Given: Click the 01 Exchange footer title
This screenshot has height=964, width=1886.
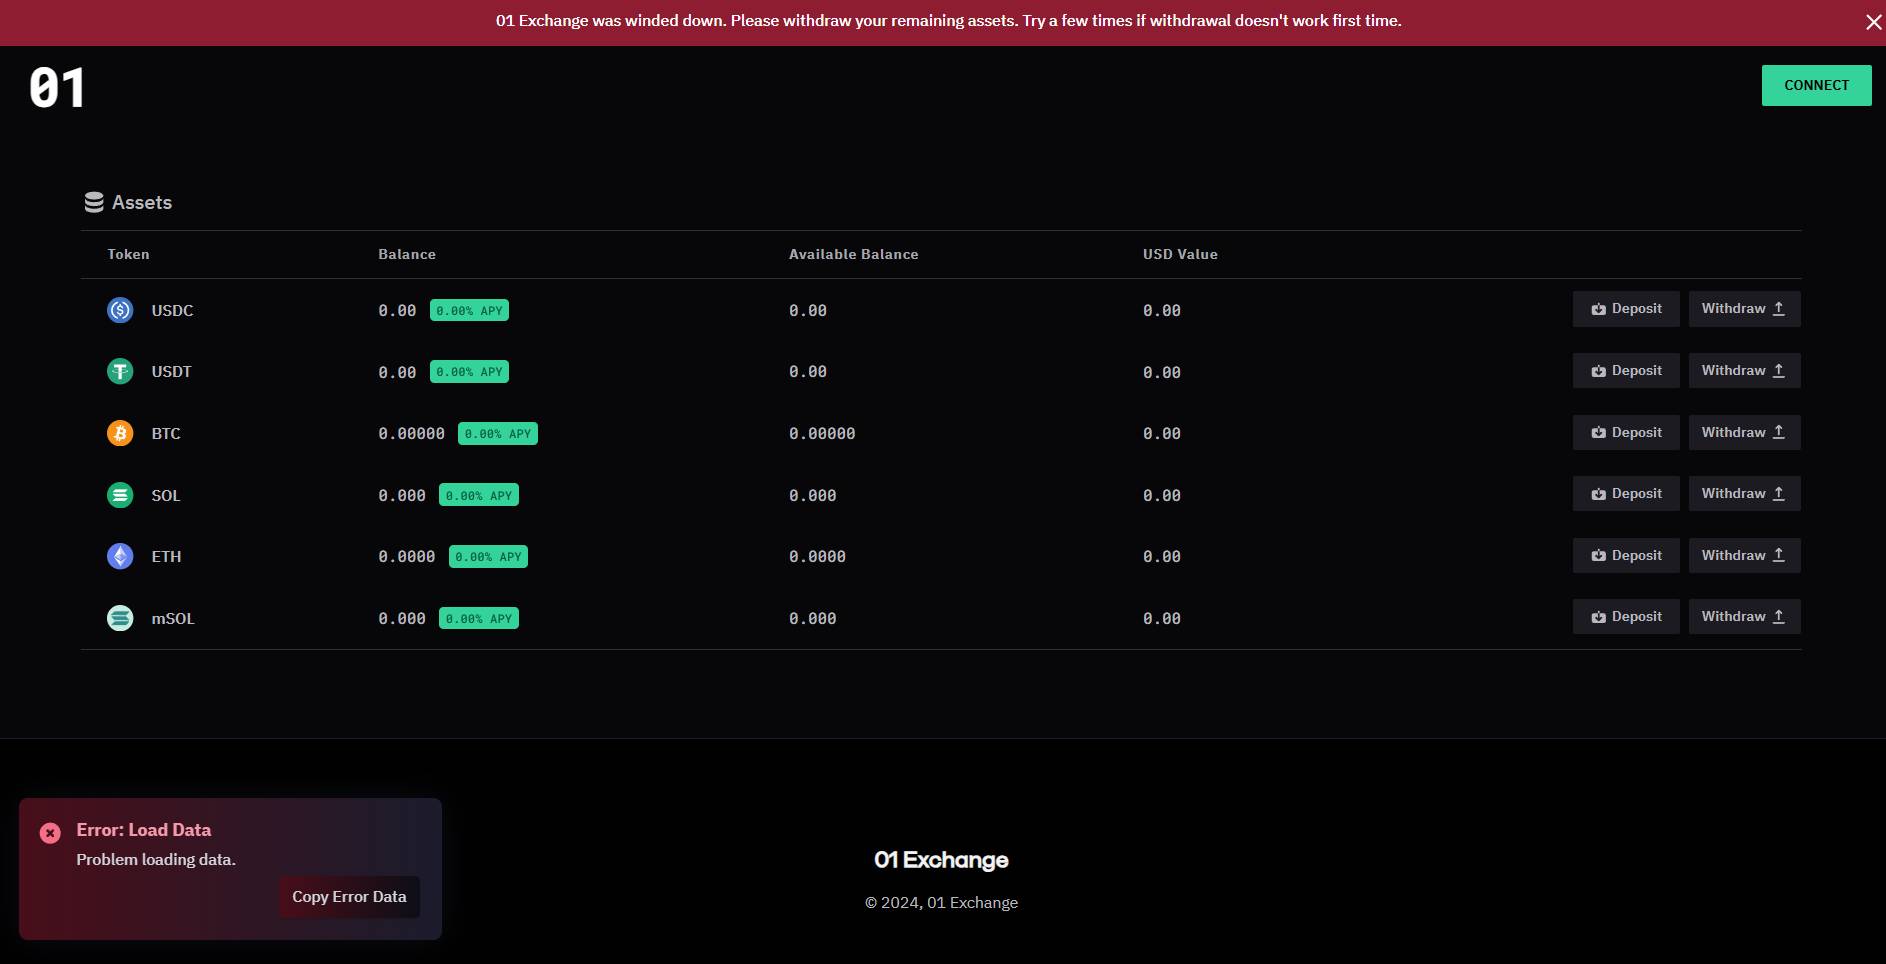Looking at the screenshot, I should 941,860.
